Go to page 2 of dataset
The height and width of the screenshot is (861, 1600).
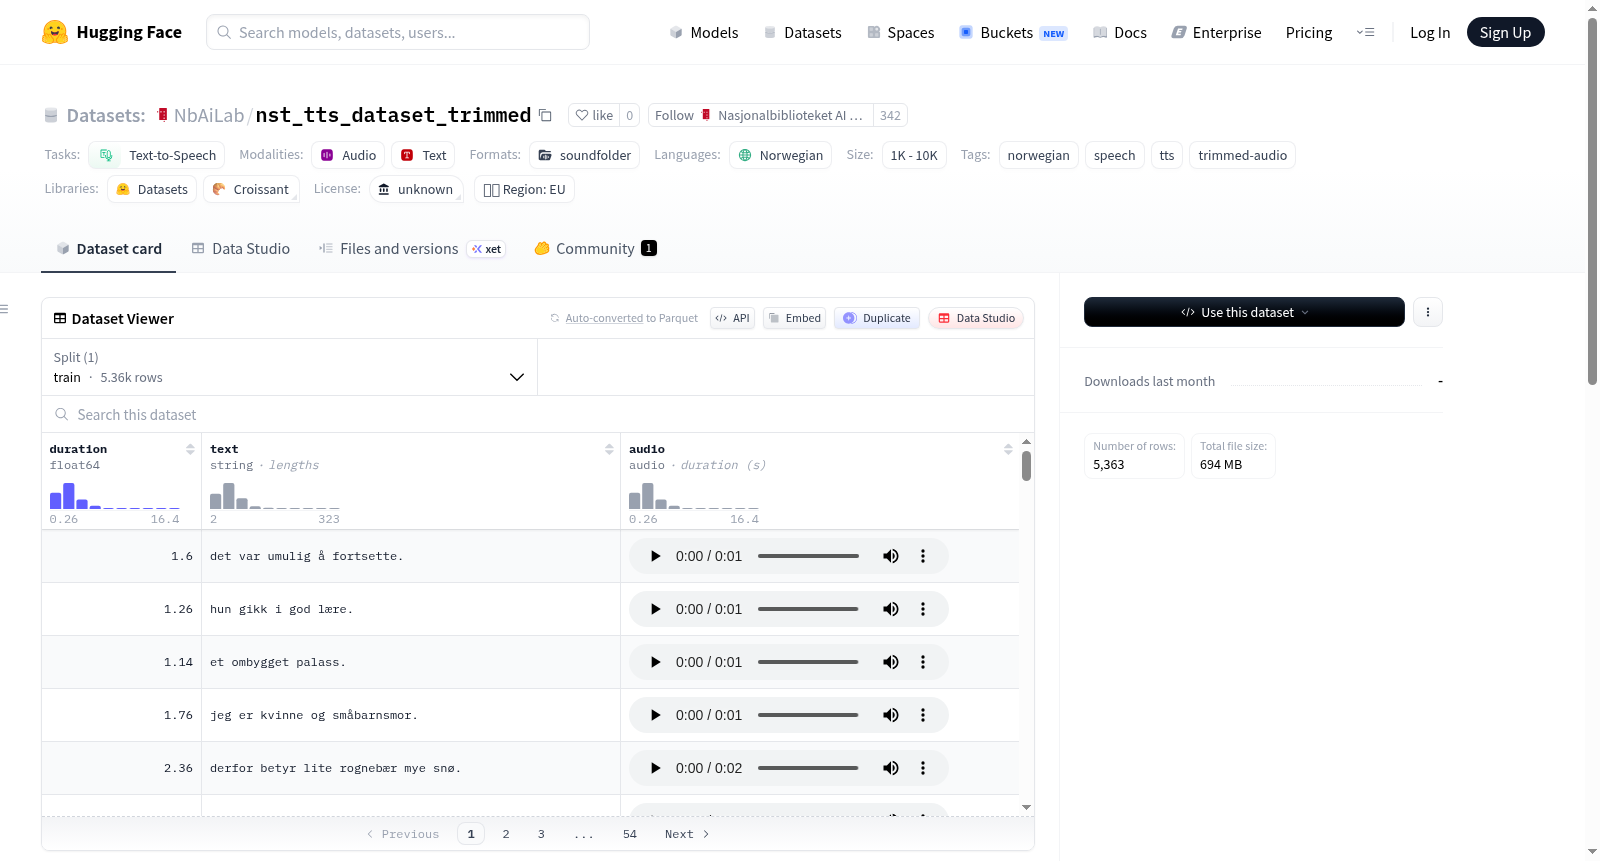(x=506, y=834)
